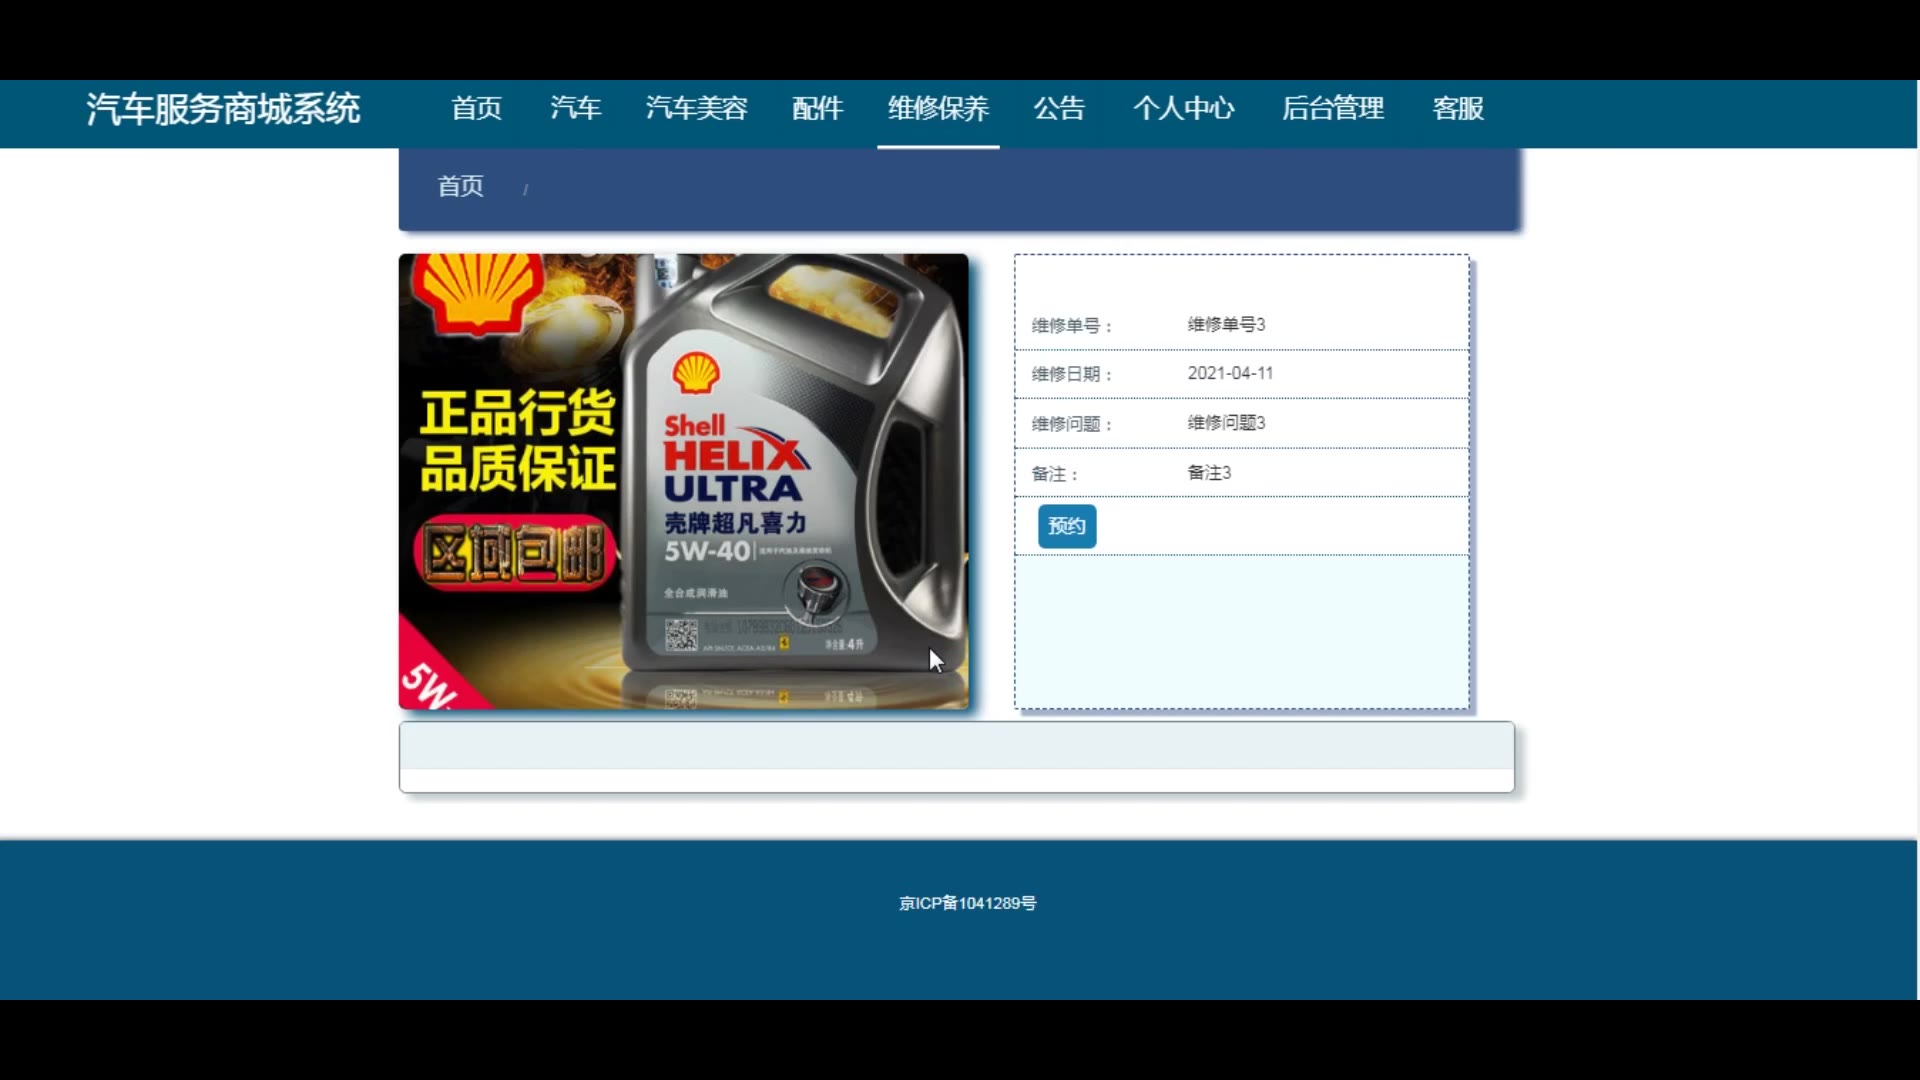
Task: Click the empty content panel below the image
Action: pos(956,757)
